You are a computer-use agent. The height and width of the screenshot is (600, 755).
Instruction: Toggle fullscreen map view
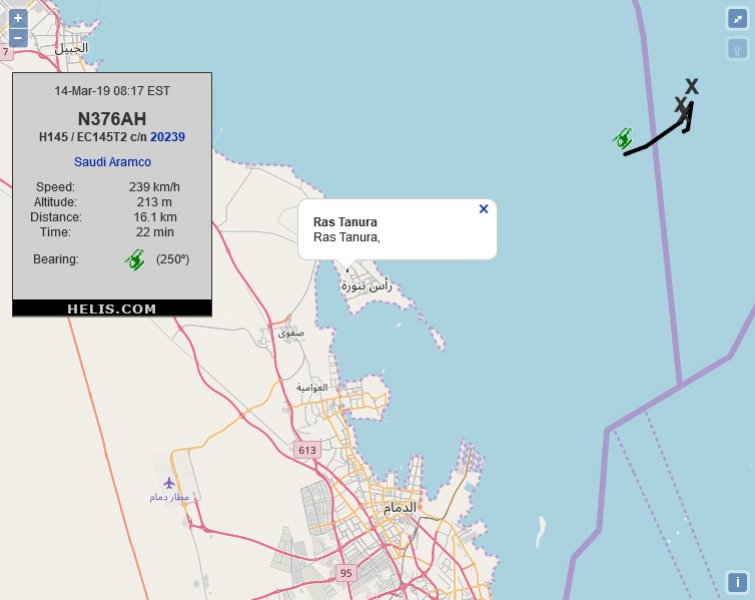tap(737, 18)
